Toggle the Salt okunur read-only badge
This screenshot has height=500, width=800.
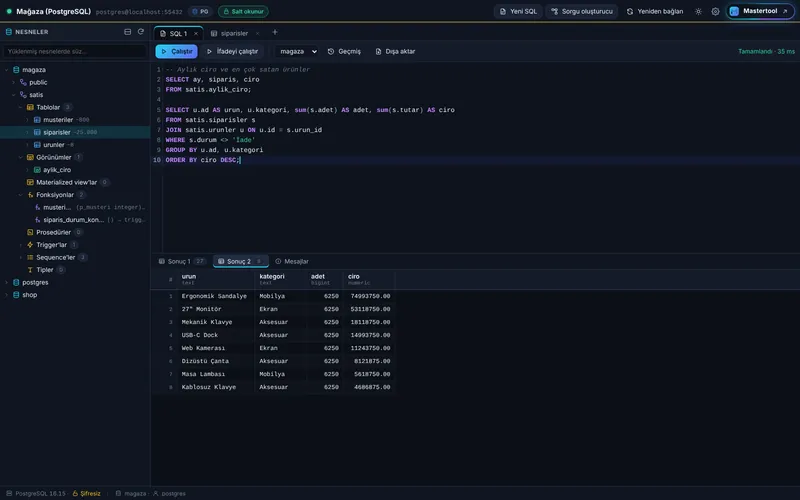243,11
